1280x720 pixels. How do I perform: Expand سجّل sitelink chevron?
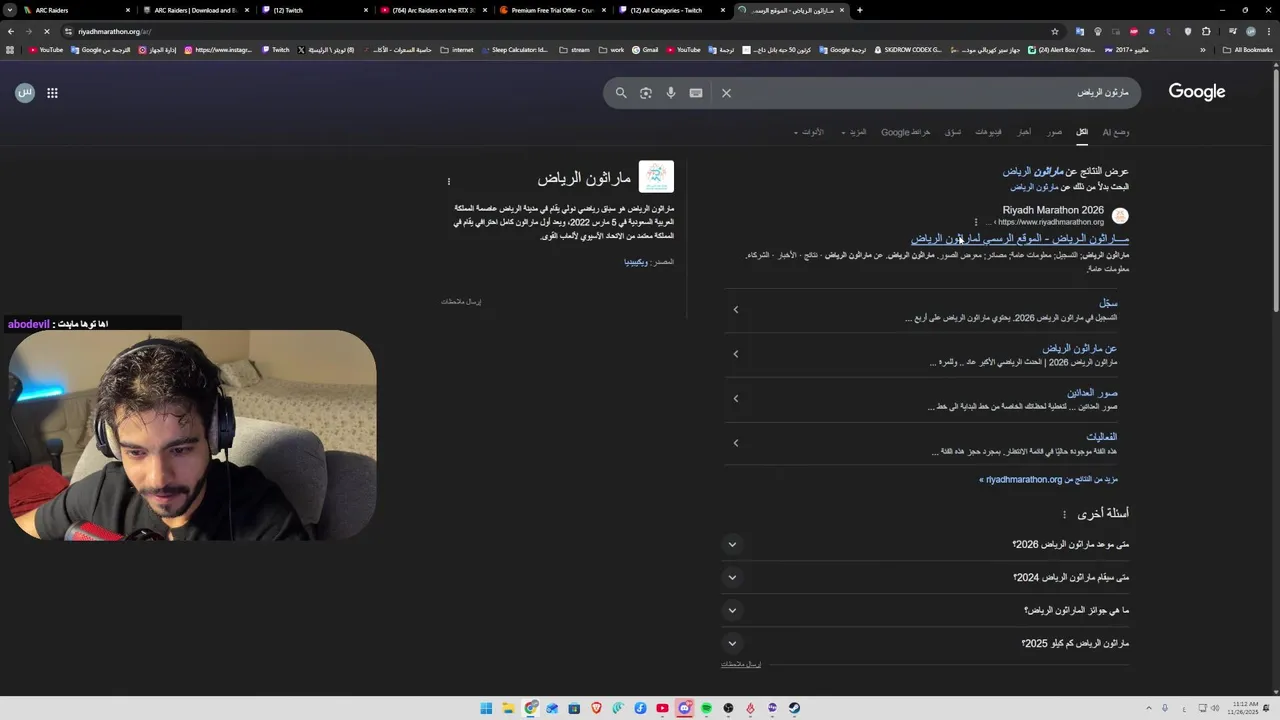(x=736, y=310)
